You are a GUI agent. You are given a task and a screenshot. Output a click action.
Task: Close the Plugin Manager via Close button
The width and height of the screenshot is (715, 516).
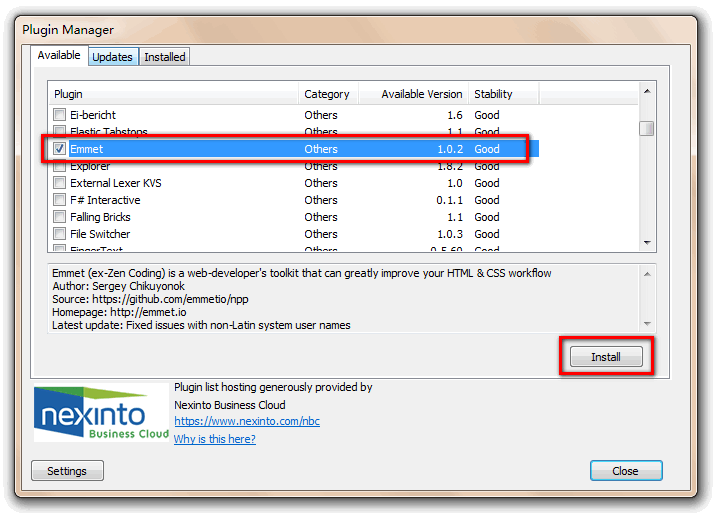click(x=626, y=471)
